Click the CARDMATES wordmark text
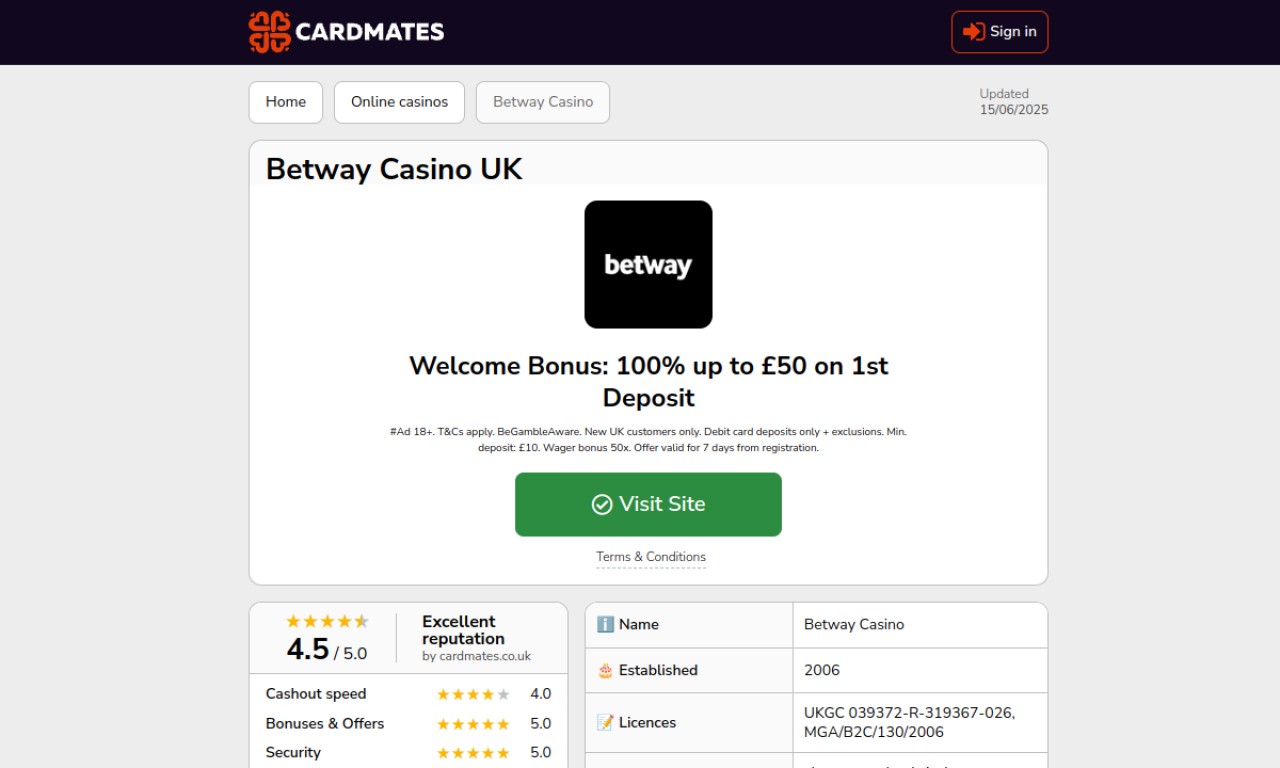Screen dimensions: 1280x768 tap(370, 32)
